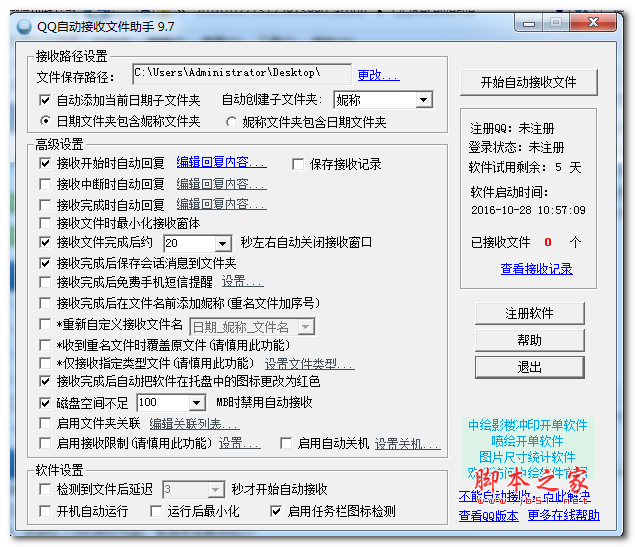635x547 pixels.
Task: Toggle 磁盘空间不足 checkbox
Action: click(x=45, y=402)
